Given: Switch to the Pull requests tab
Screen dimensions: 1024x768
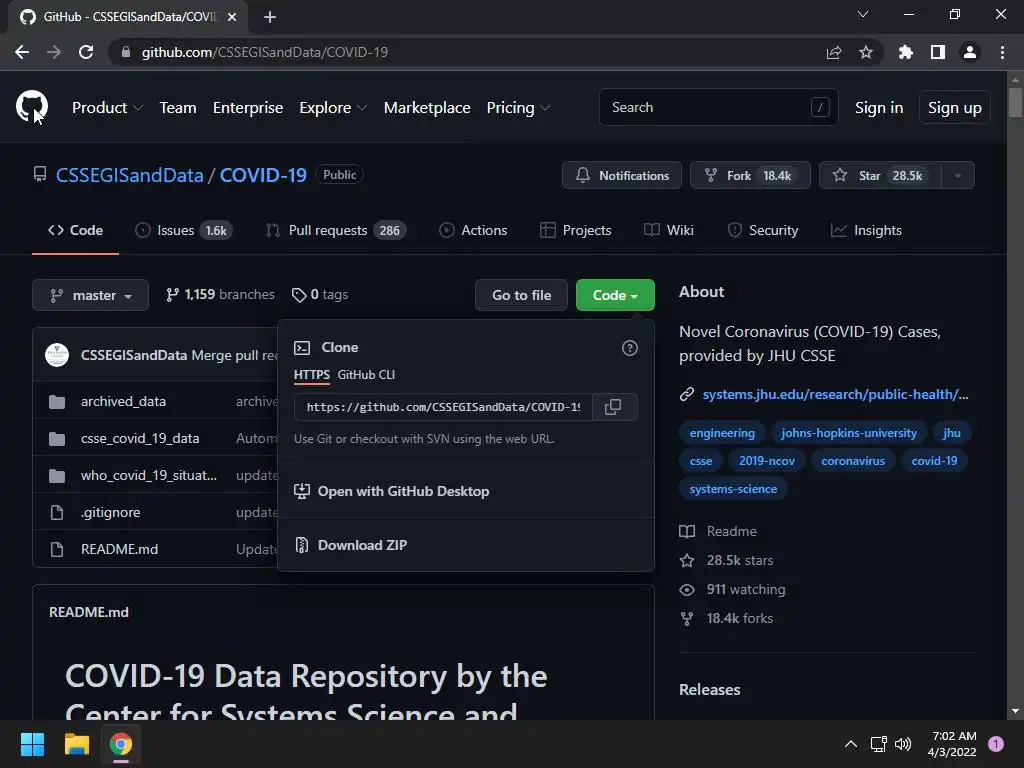Looking at the screenshot, I should click(x=336, y=231).
